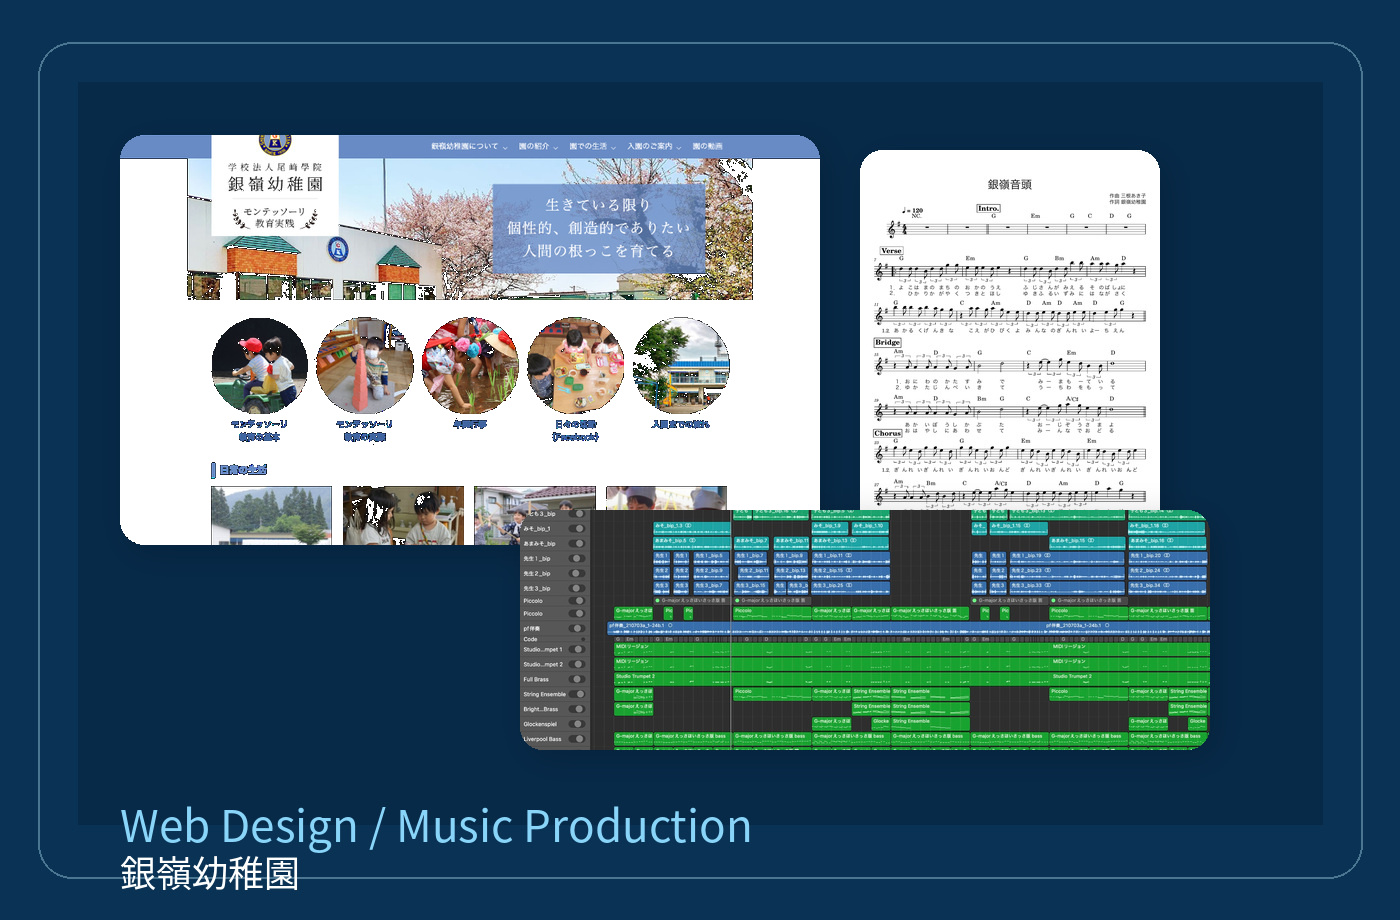Open the circular school building photo
The height and width of the screenshot is (920, 1400).
681,366
